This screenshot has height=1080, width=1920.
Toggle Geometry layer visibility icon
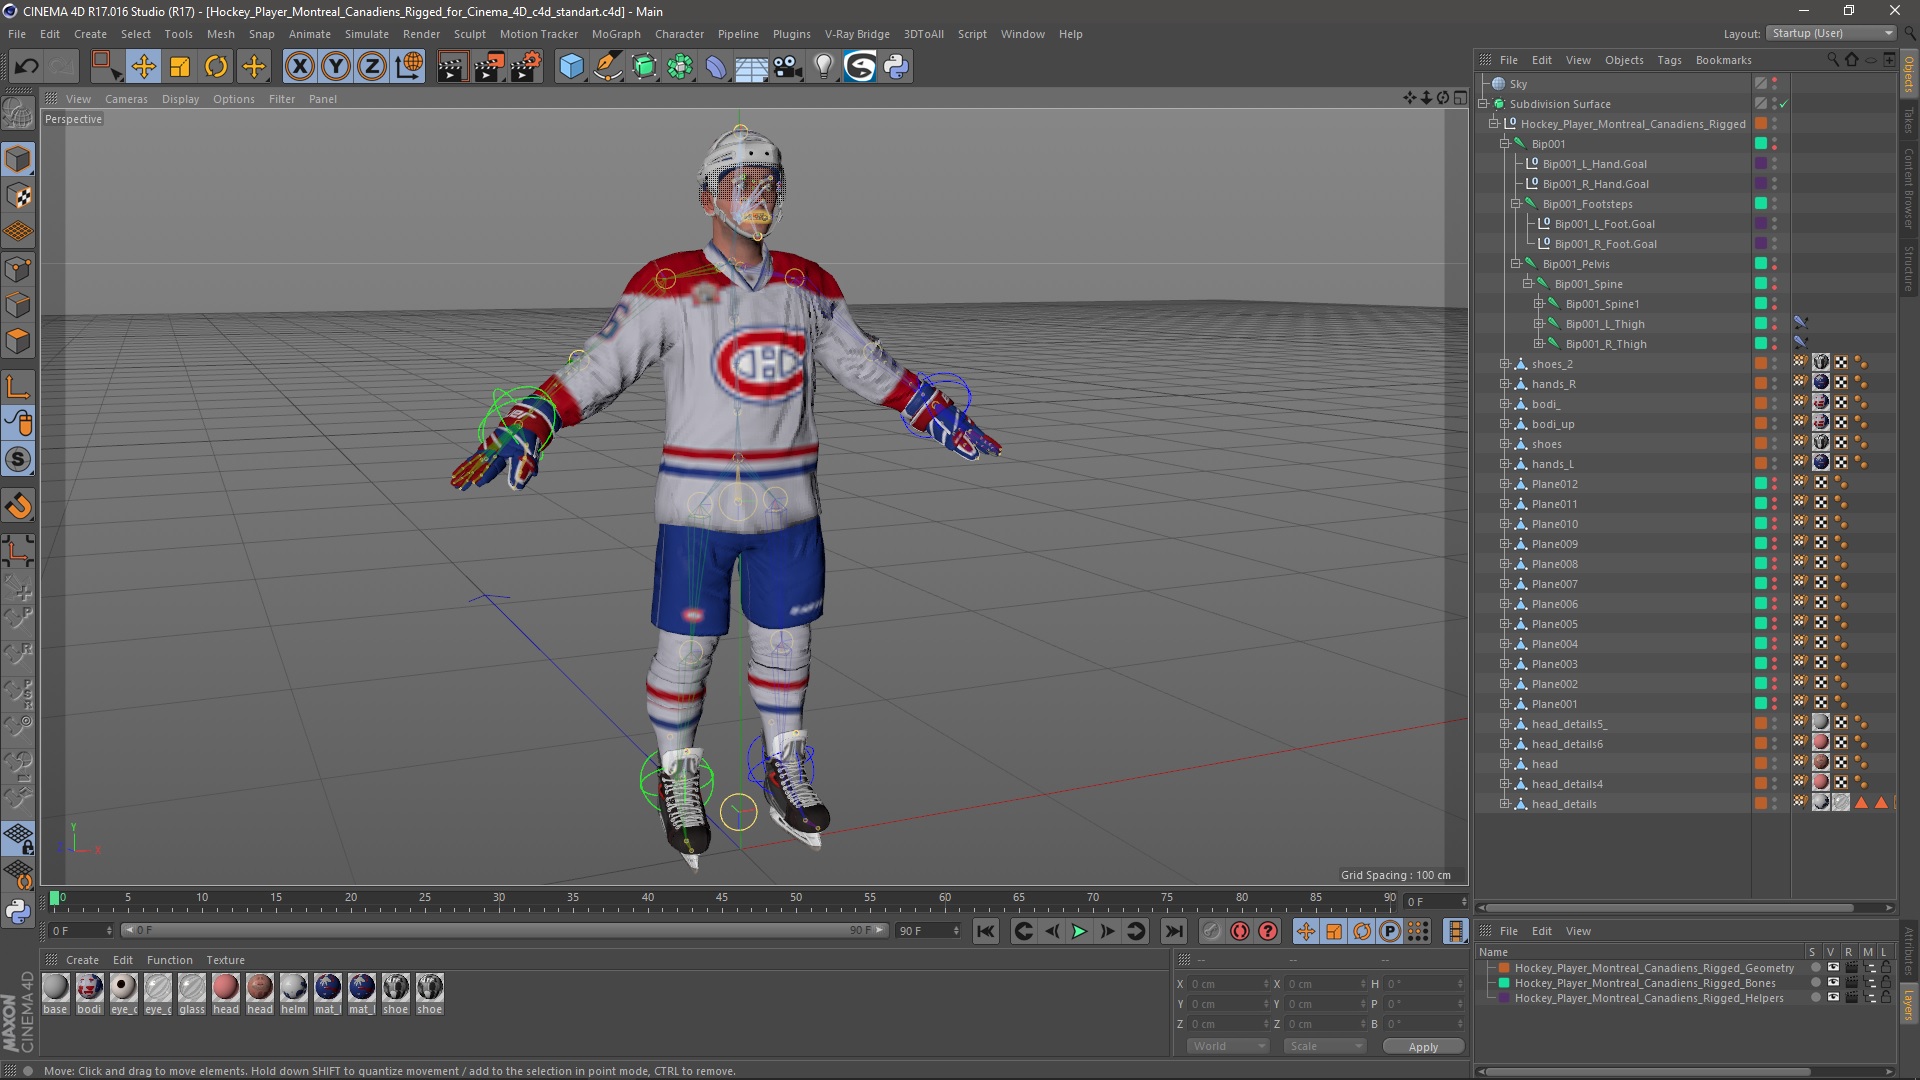tap(1833, 968)
